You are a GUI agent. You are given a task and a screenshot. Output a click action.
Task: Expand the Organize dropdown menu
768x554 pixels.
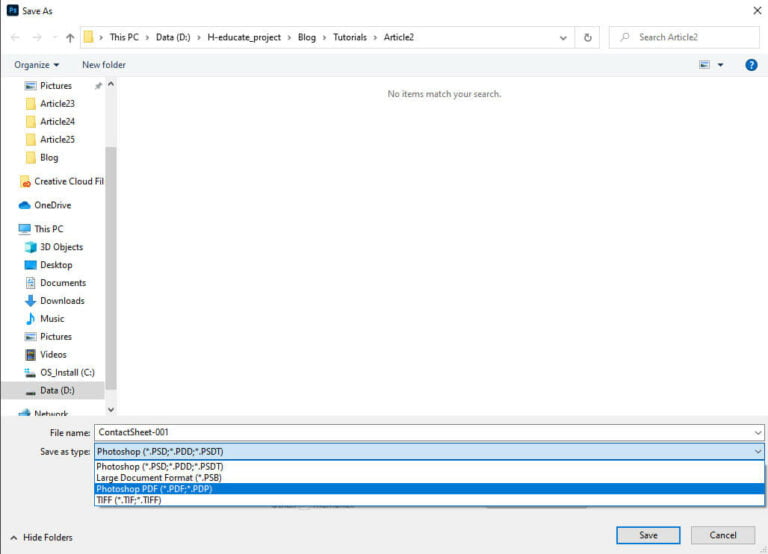(x=36, y=65)
